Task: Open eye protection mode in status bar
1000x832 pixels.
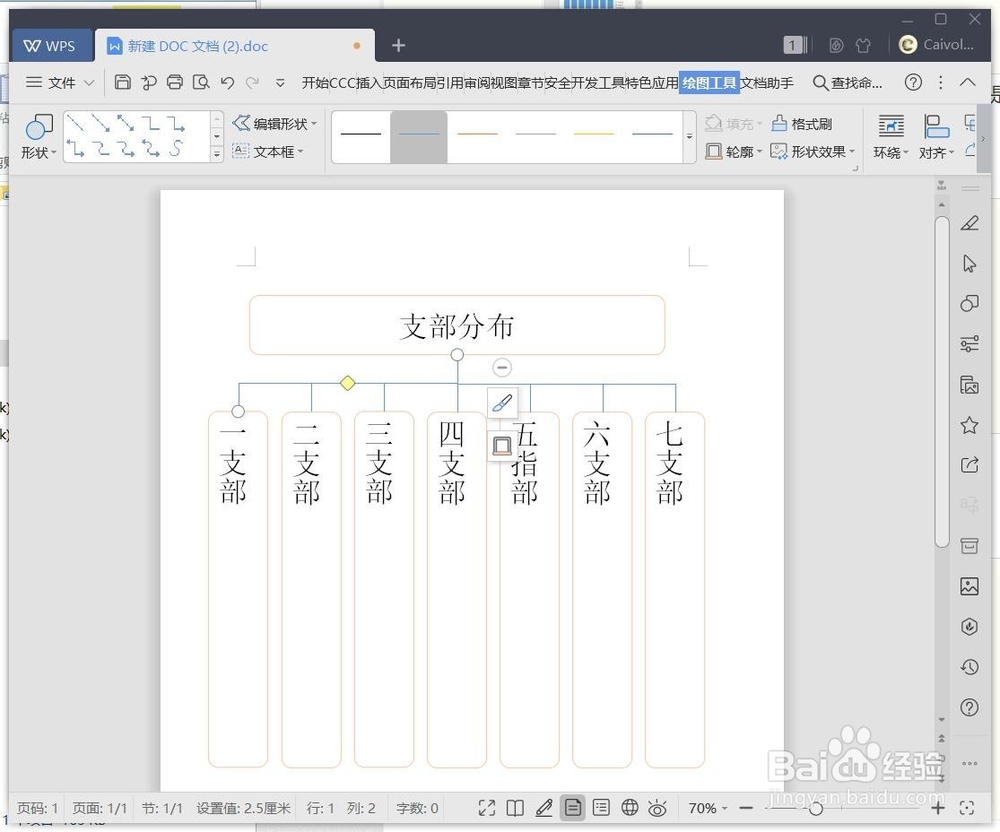Action: click(x=657, y=808)
